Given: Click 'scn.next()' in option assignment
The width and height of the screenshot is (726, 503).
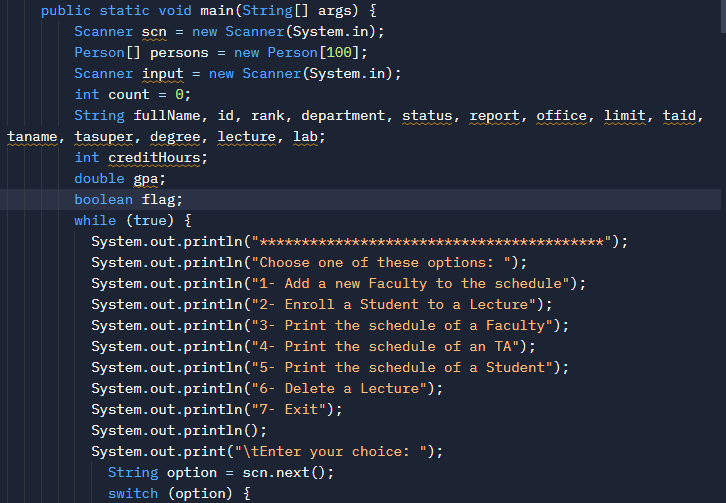Looking at the screenshot, I should click(x=284, y=472).
